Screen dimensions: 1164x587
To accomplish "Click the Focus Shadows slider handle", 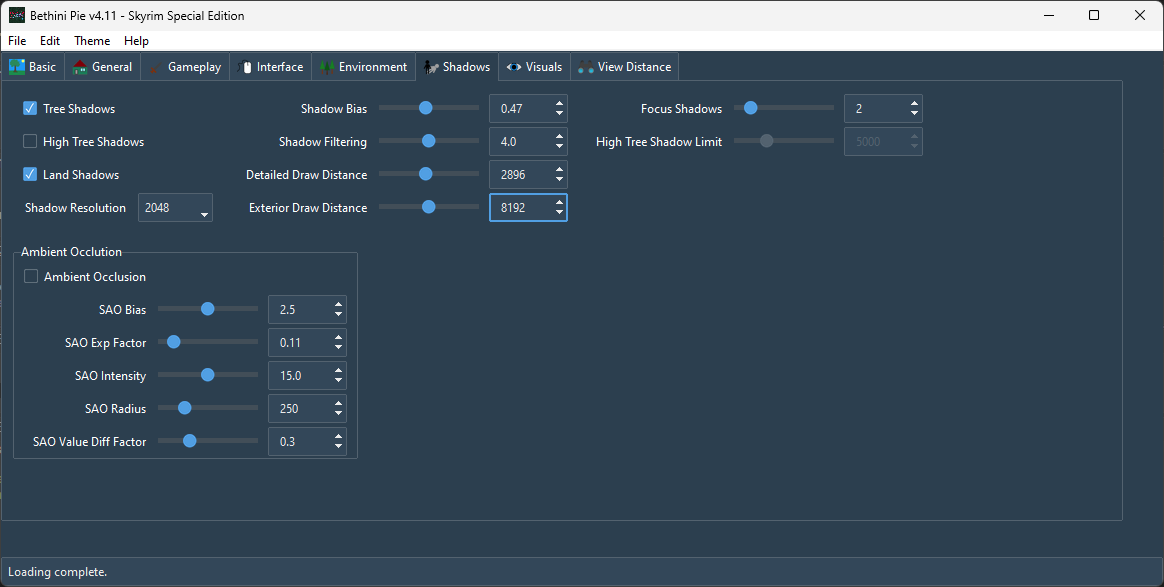I will (x=751, y=108).
